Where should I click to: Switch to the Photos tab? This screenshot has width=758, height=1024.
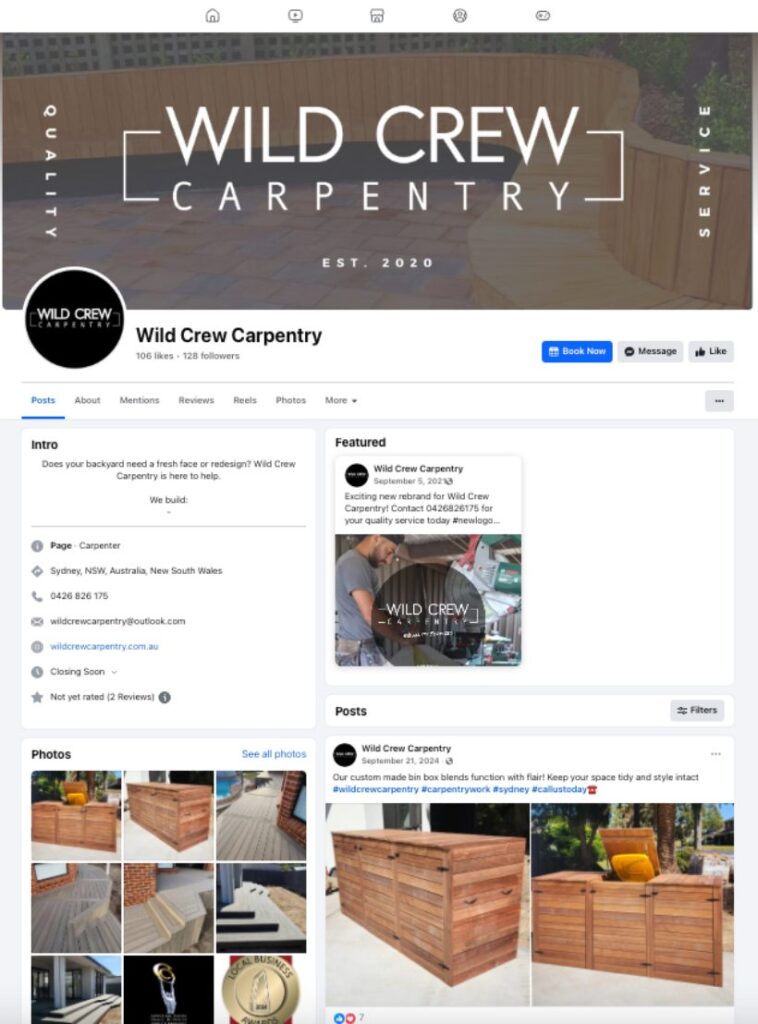[291, 400]
